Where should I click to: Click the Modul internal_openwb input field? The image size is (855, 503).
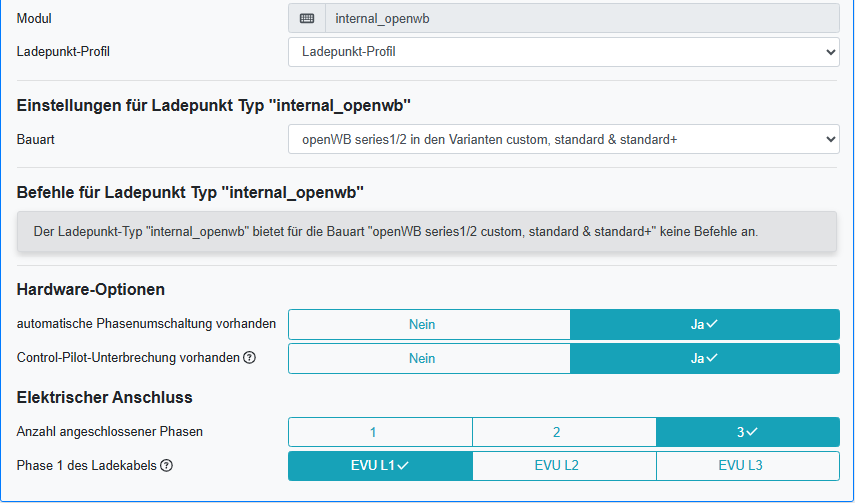[580, 18]
